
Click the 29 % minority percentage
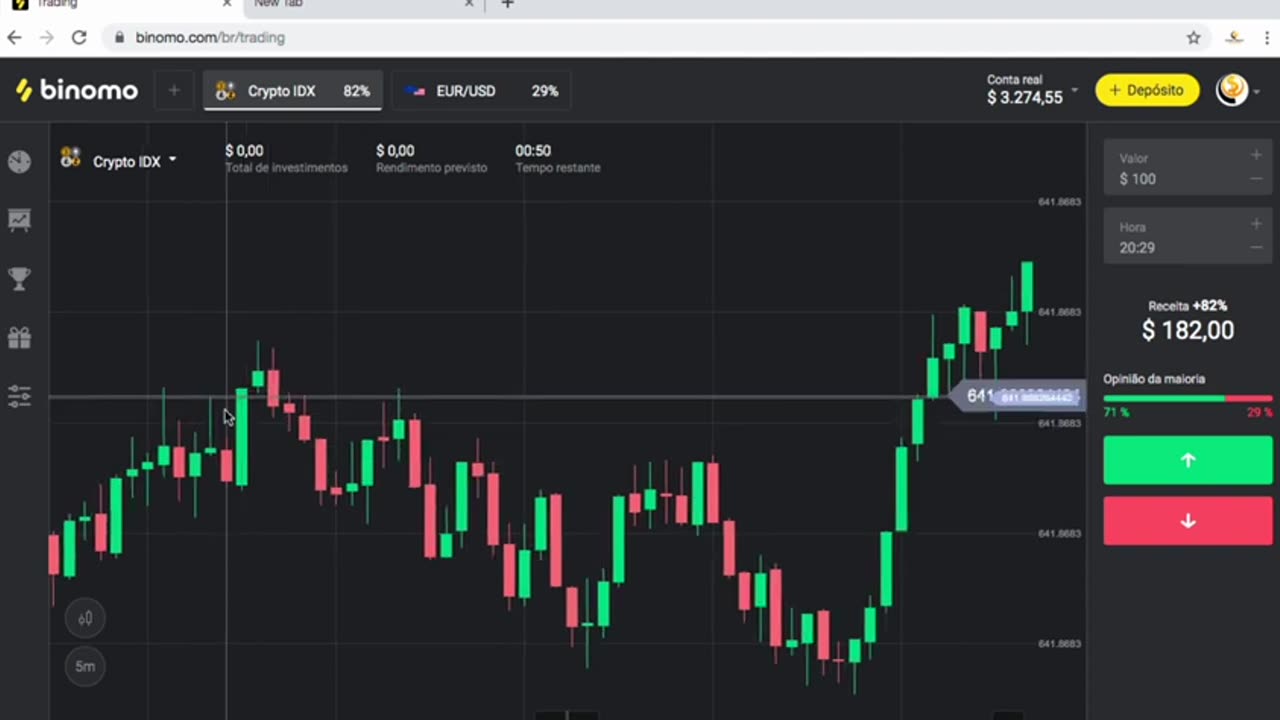[x=1260, y=412]
